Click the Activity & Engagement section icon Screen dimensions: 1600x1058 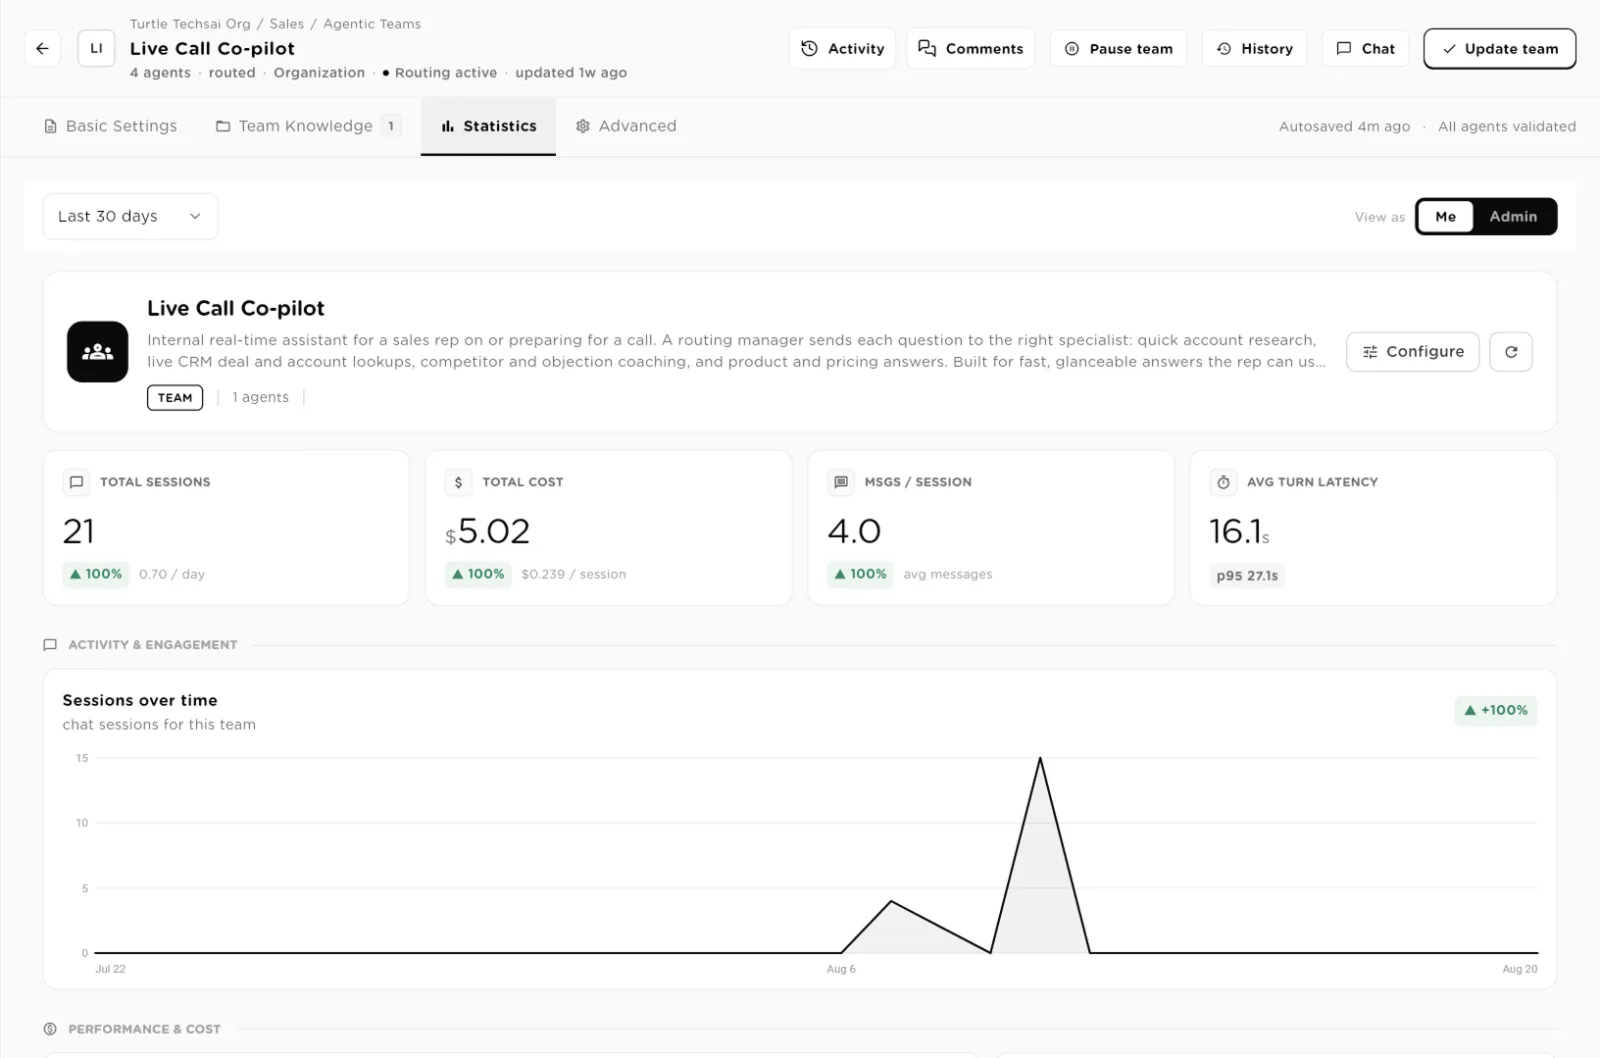(50, 645)
